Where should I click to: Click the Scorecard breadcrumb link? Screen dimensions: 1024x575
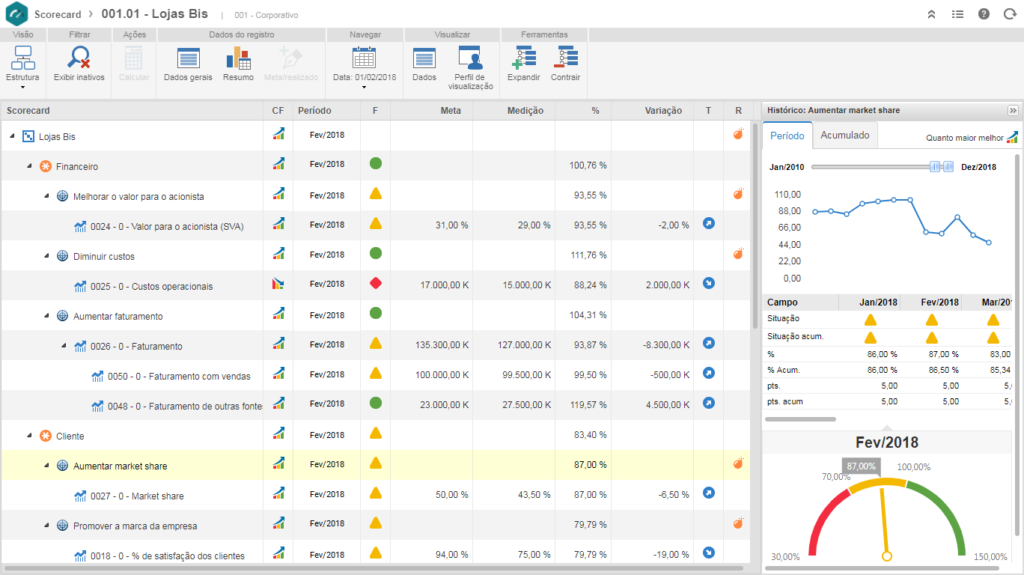[x=57, y=14]
